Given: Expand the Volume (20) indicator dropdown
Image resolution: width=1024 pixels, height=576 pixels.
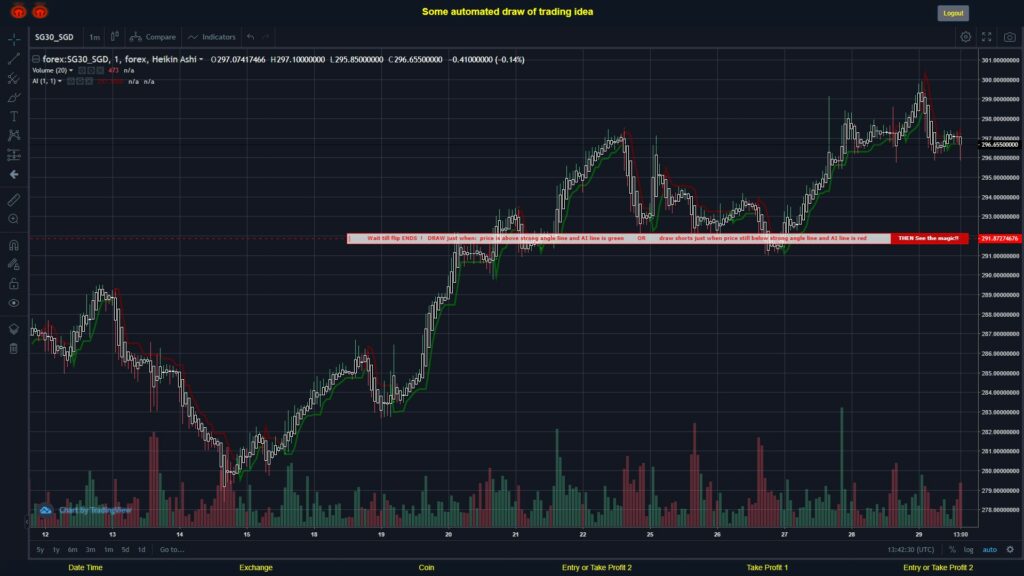Looking at the screenshot, I should 71,71.
